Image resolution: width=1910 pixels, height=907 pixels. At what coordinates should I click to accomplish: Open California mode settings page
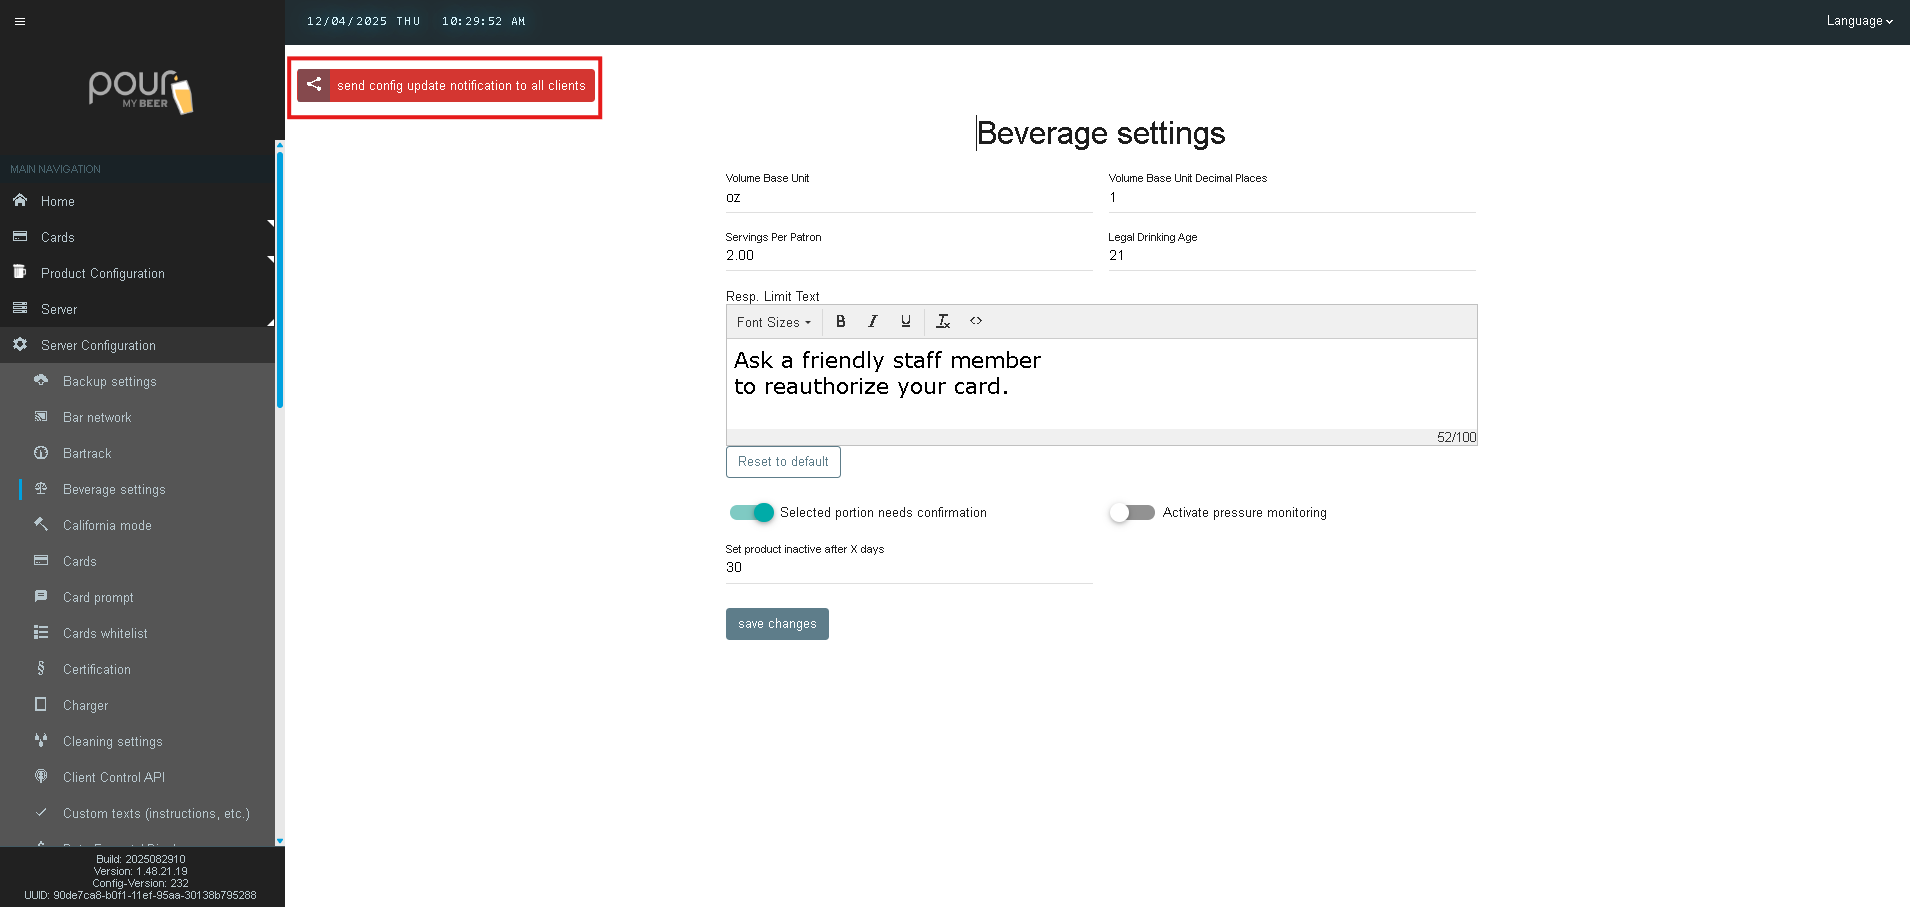(x=107, y=525)
